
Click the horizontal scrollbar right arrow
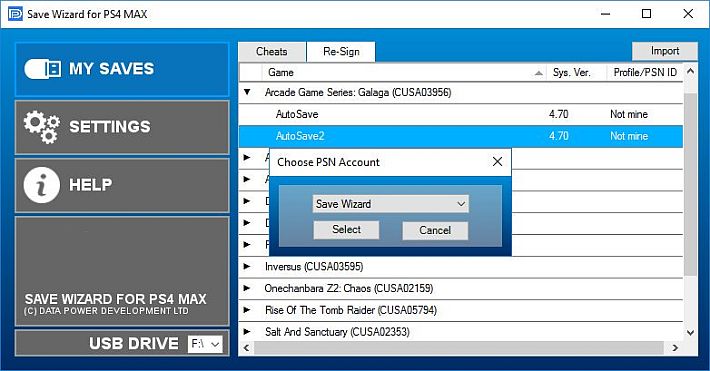675,348
